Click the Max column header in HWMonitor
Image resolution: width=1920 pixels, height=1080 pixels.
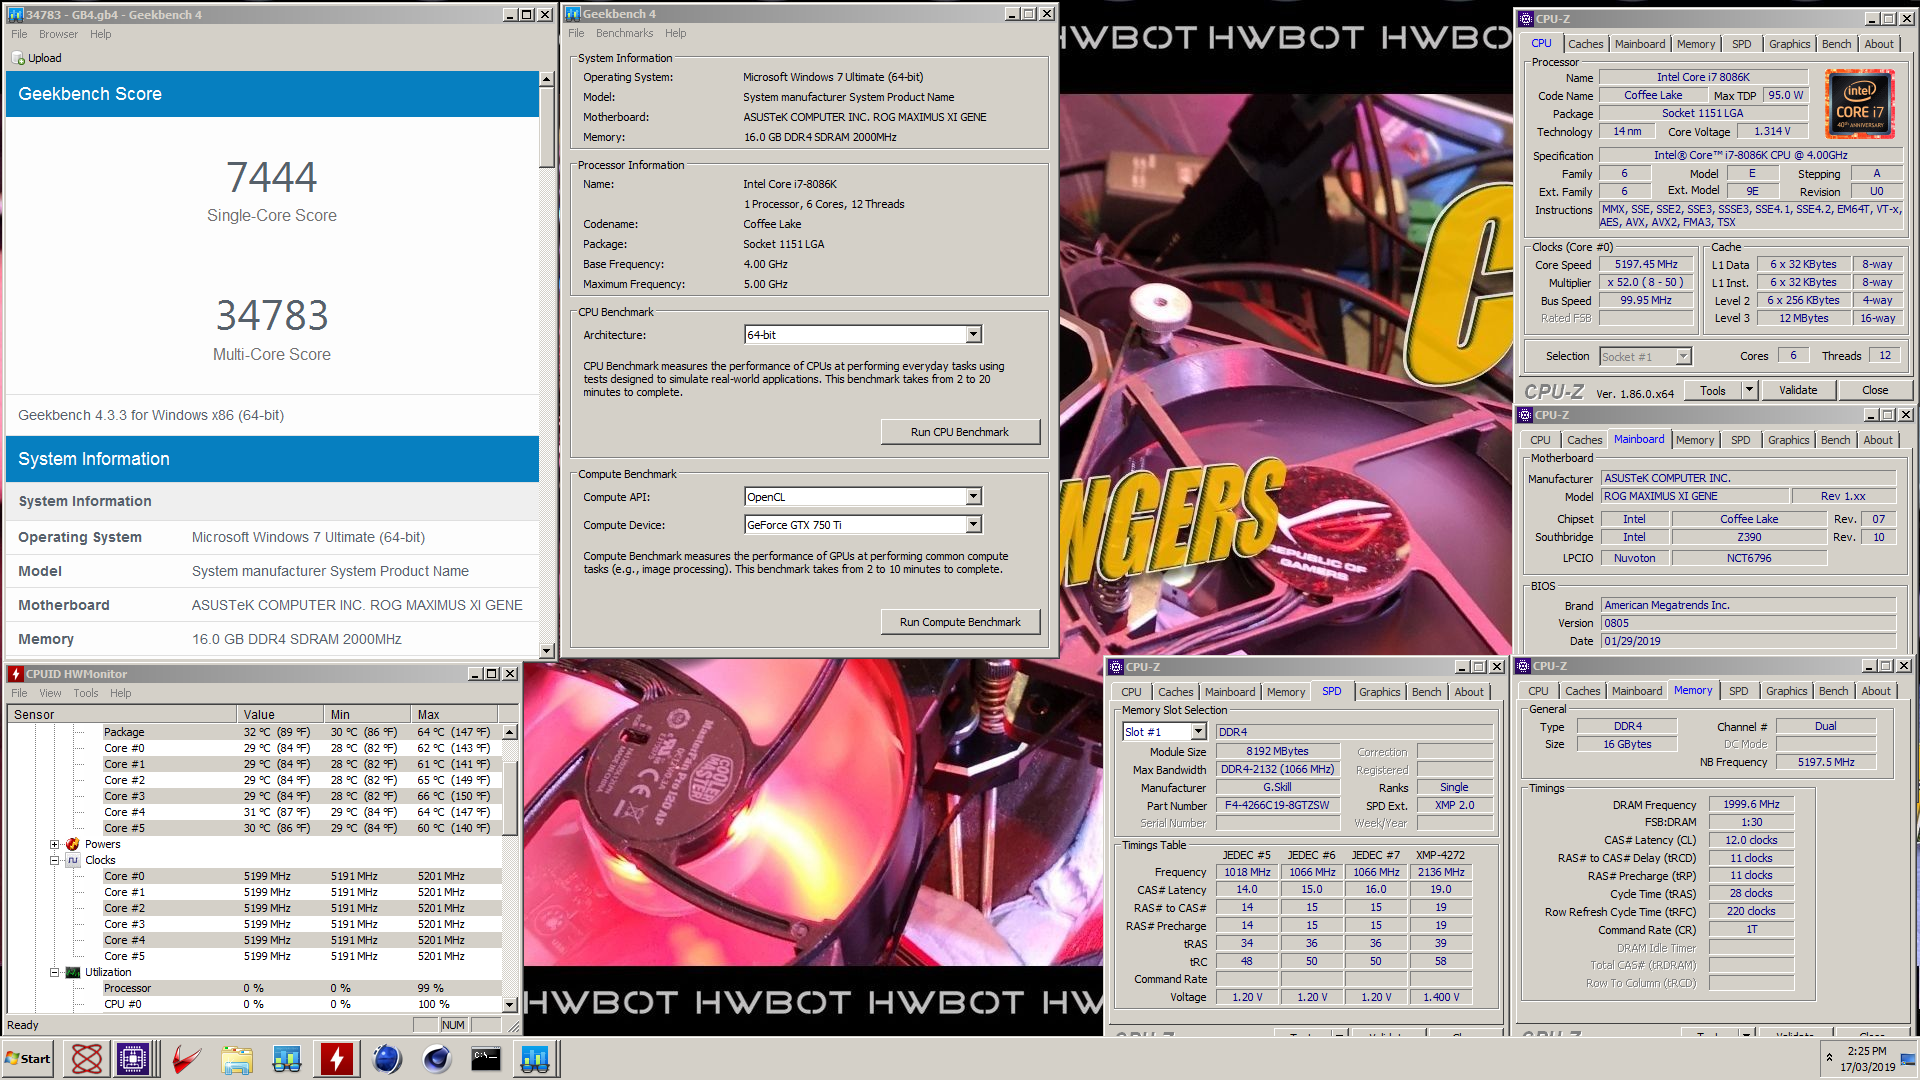[455, 715]
